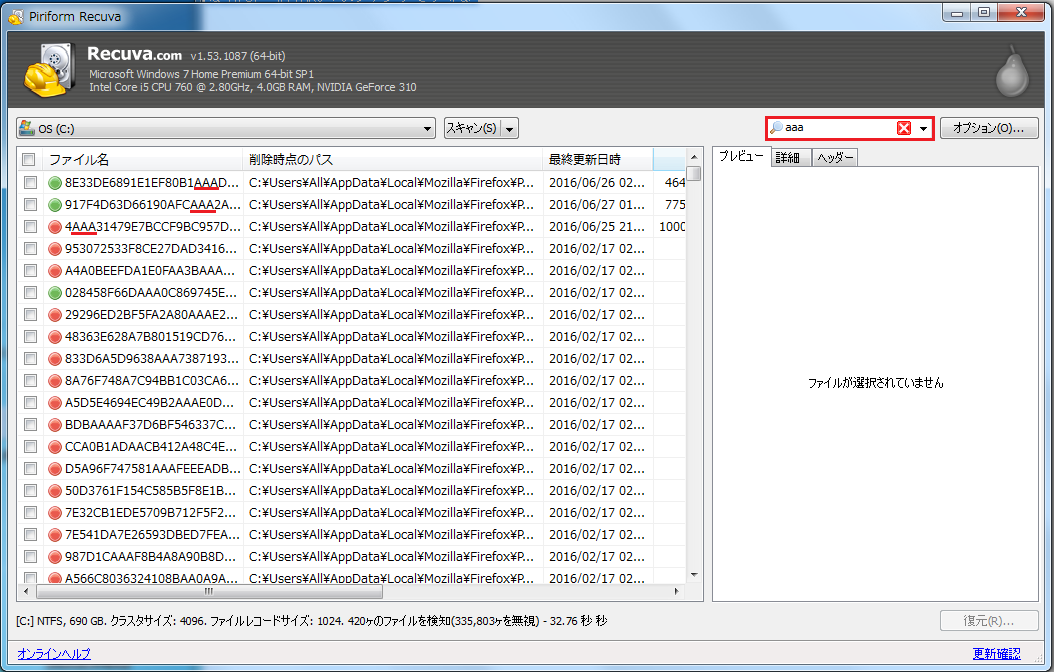Click the red status icon for BDBAAAAF37D6BF546337C file
Viewport: 1054px width, 672px height.
(x=55, y=425)
